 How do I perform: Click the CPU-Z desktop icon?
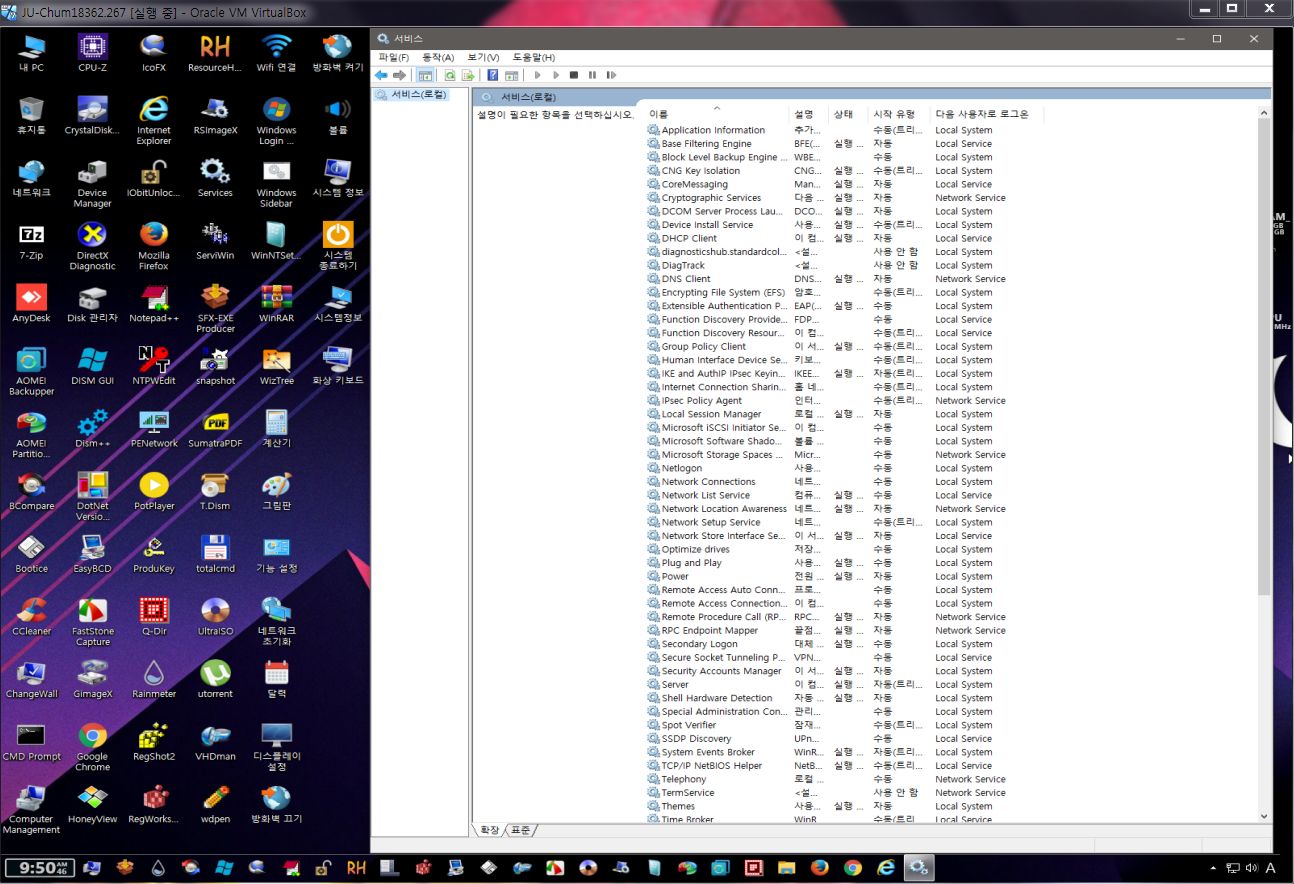pyautogui.click(x=92, y=53)
